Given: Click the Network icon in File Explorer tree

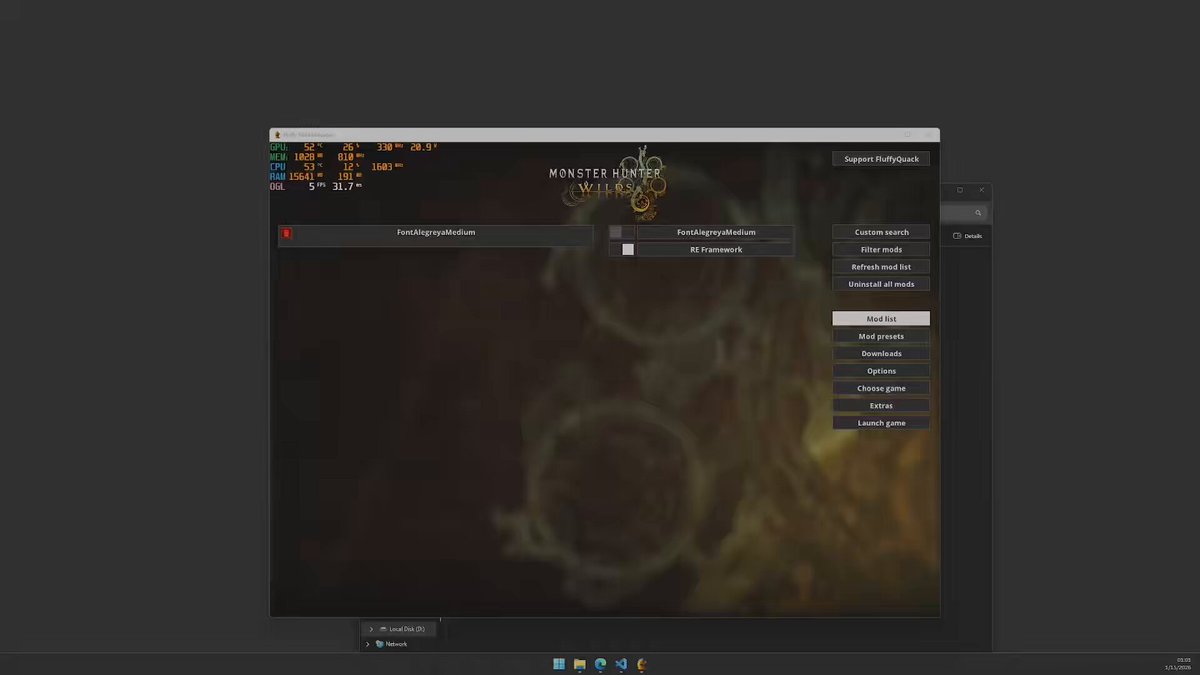Looking at the screenshot, I should (380, 644).
